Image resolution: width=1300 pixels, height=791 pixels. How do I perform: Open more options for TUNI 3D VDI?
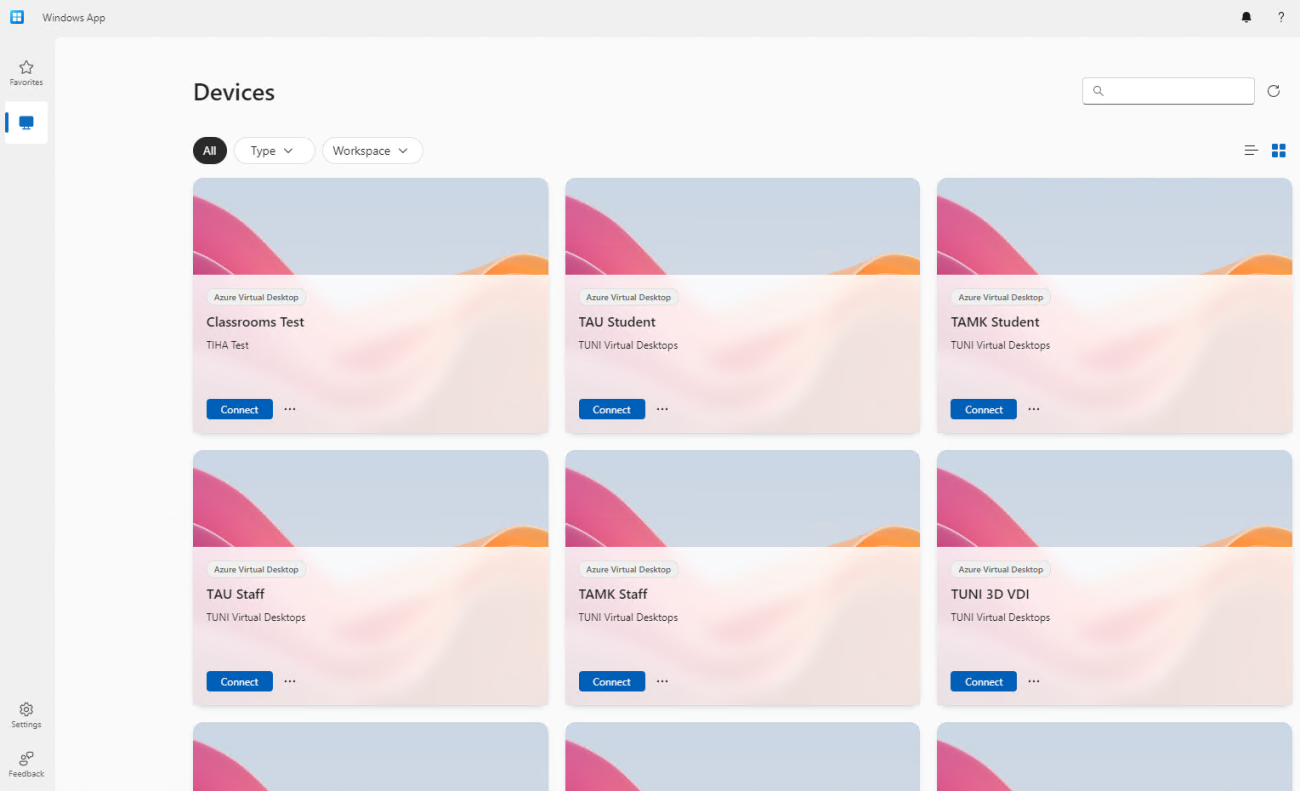[x=1034, y=681]
